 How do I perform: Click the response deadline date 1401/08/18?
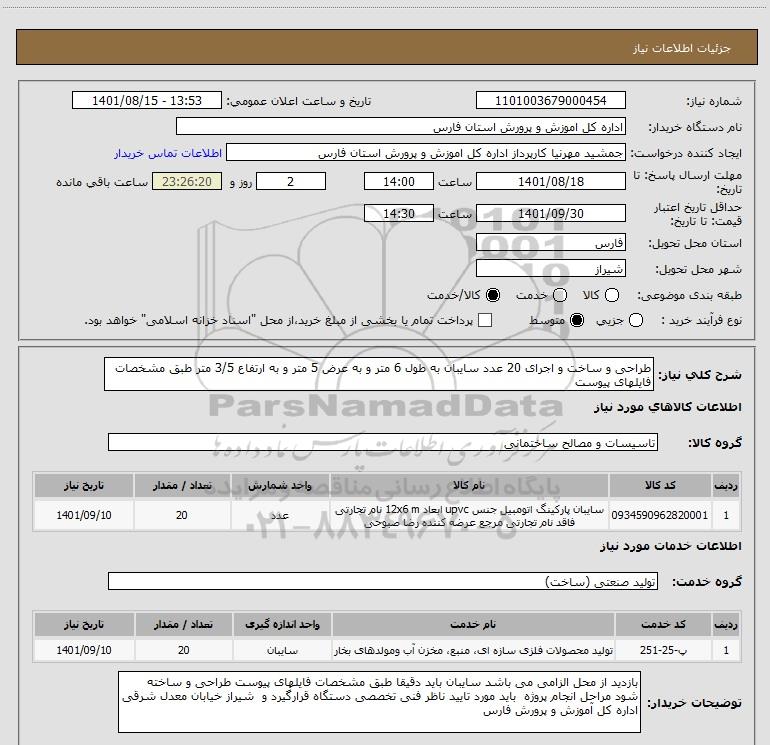point(550,181)
